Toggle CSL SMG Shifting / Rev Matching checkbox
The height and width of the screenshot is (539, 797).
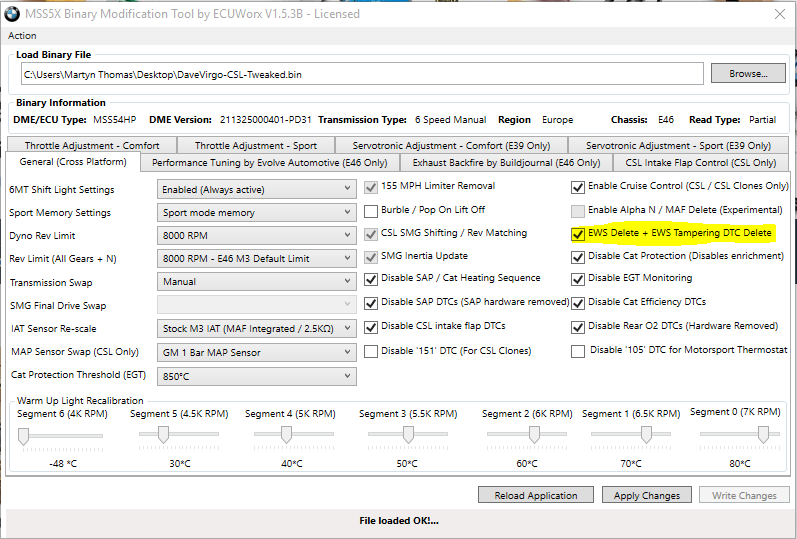coord(371,234)
